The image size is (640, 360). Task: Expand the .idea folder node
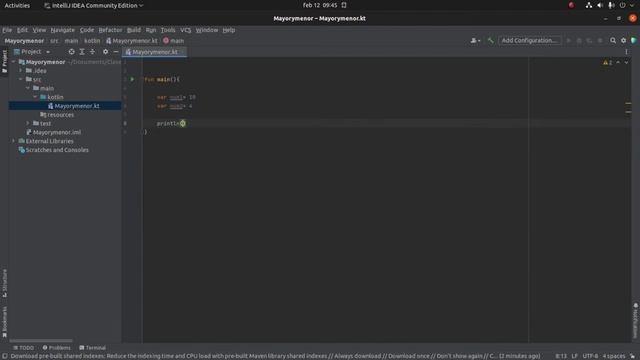(x=21, y=71)
